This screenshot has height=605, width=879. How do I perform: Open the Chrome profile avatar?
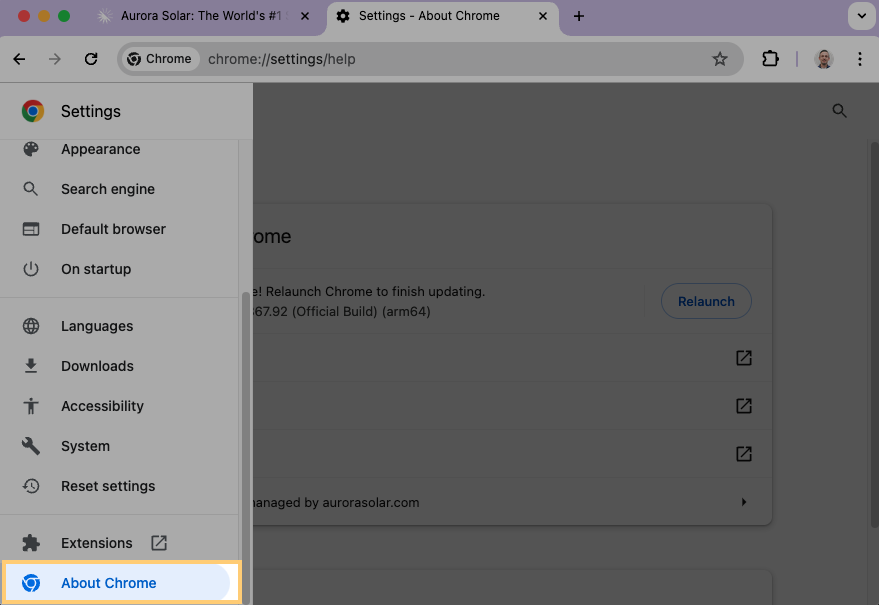823,59
